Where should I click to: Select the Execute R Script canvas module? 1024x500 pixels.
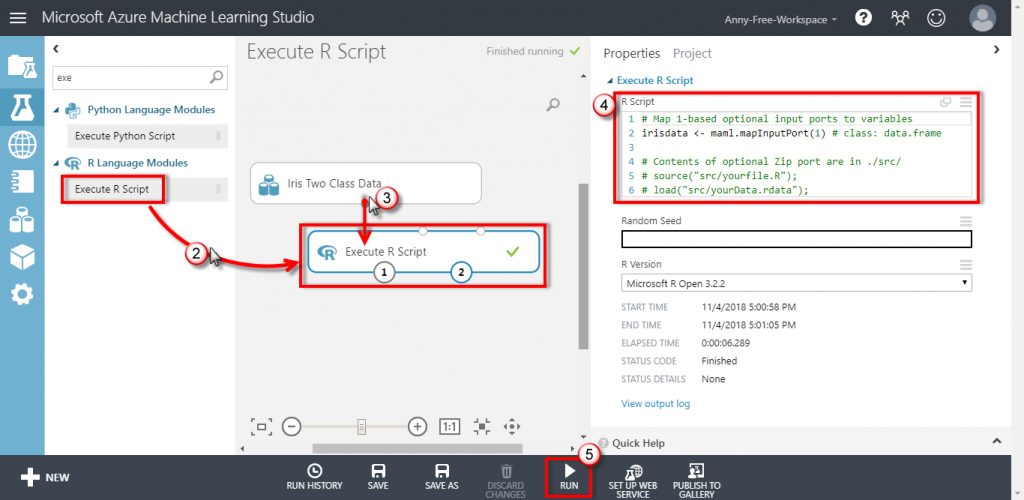tap(423, 251)
